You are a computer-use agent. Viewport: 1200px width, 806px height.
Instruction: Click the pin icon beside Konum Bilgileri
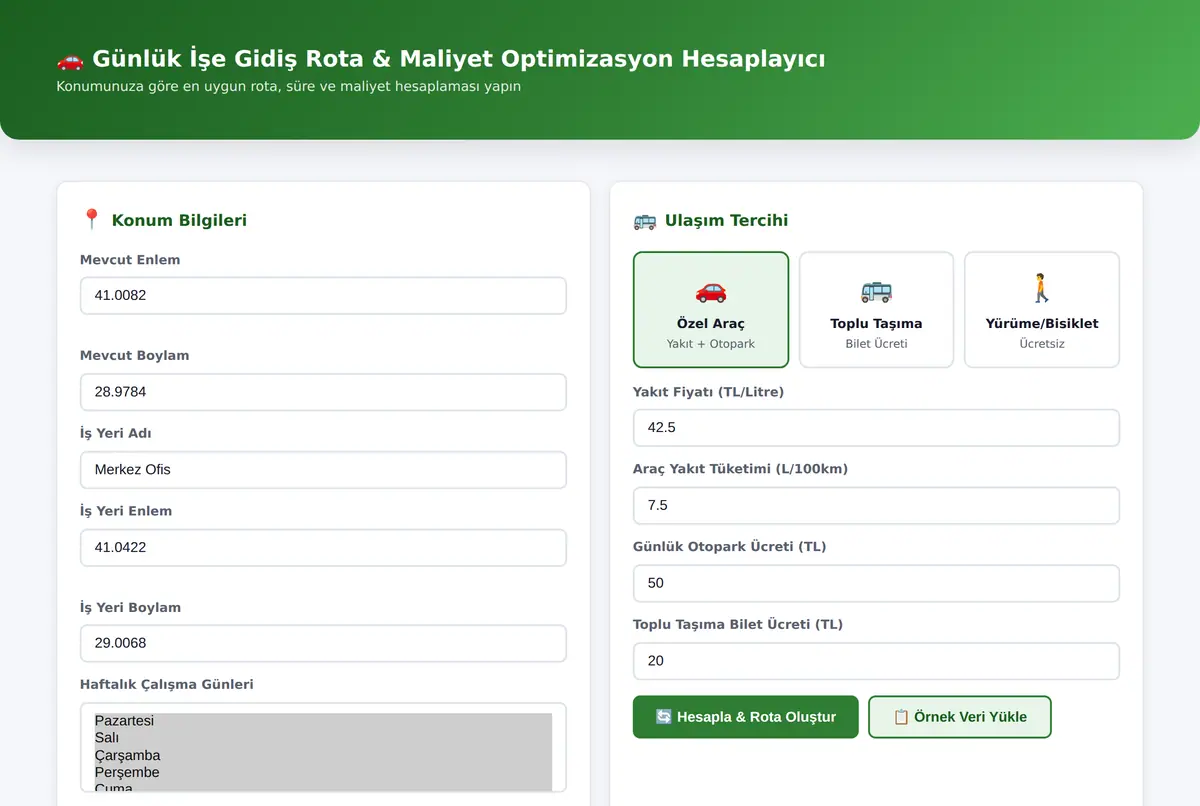92,219
